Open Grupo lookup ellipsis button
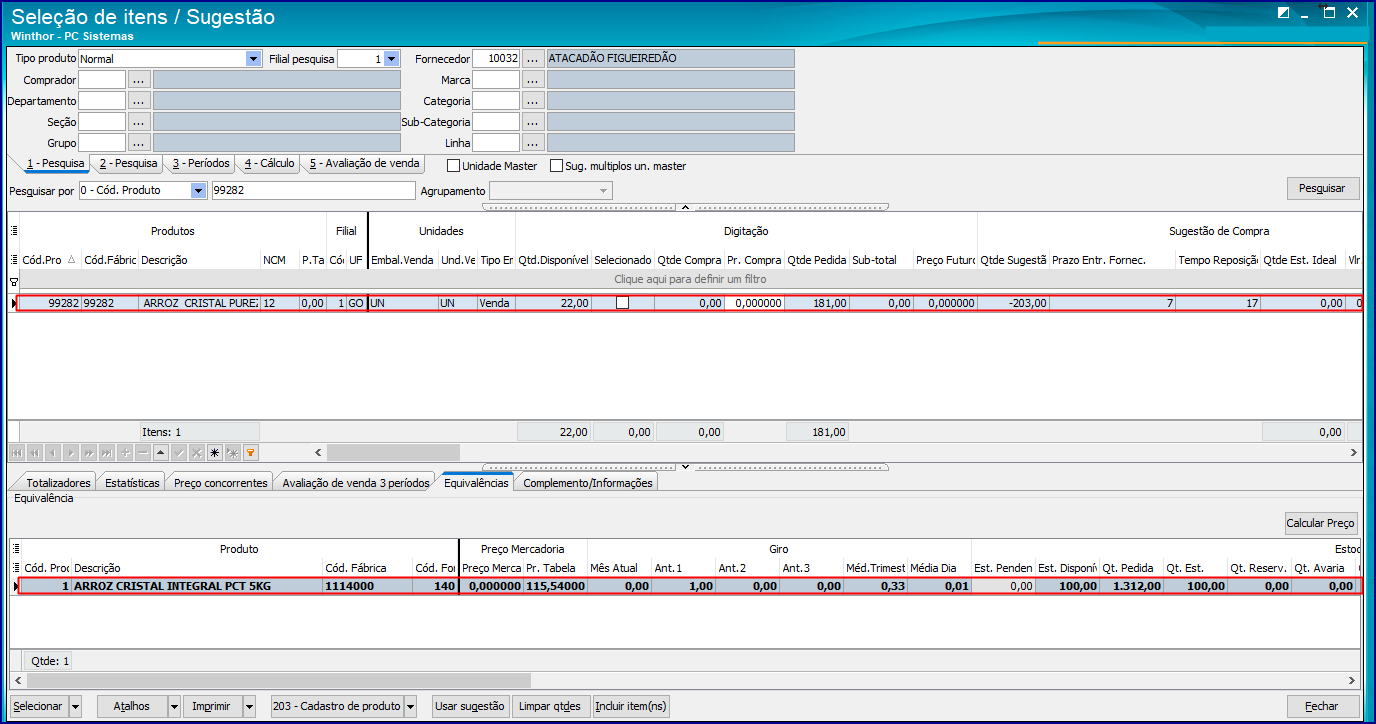Viewport: 1376px width, 724px height. click(x=139, y=143)
